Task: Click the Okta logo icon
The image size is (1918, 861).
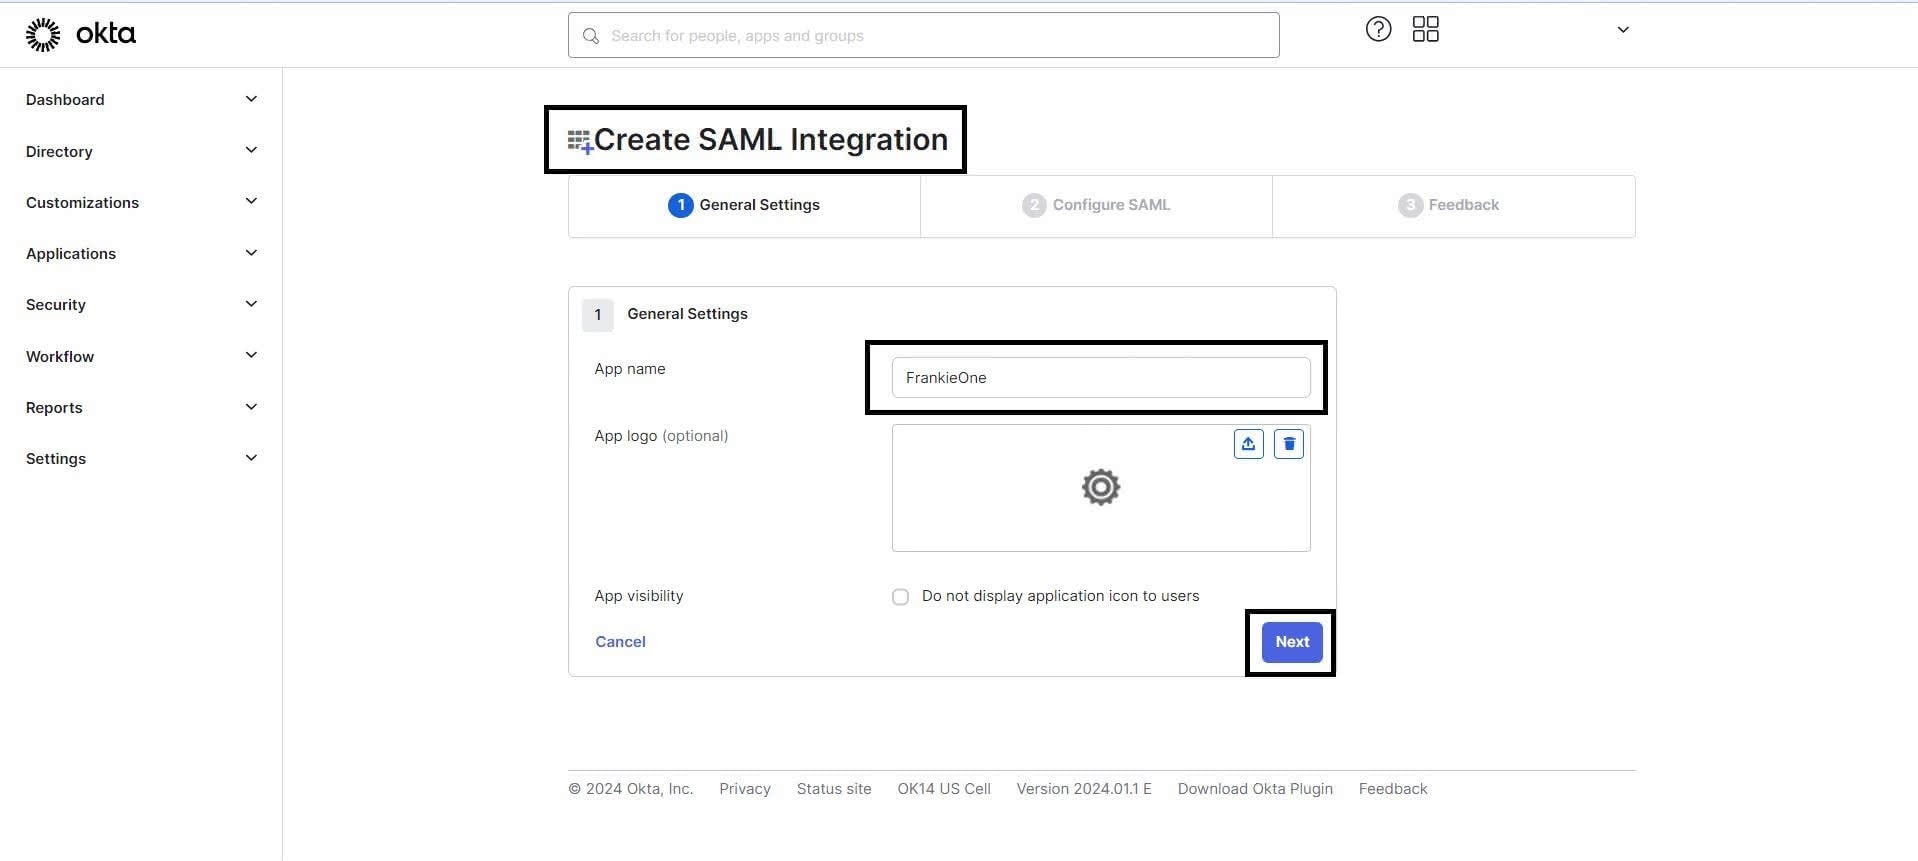Action: [43, 34]
